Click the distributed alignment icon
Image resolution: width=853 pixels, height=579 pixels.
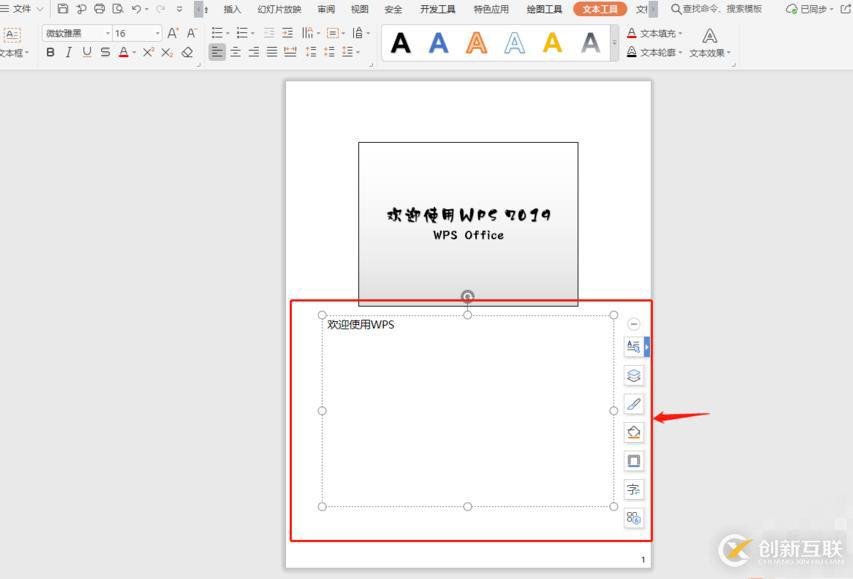pyautogui.click(x=290, y=52)
